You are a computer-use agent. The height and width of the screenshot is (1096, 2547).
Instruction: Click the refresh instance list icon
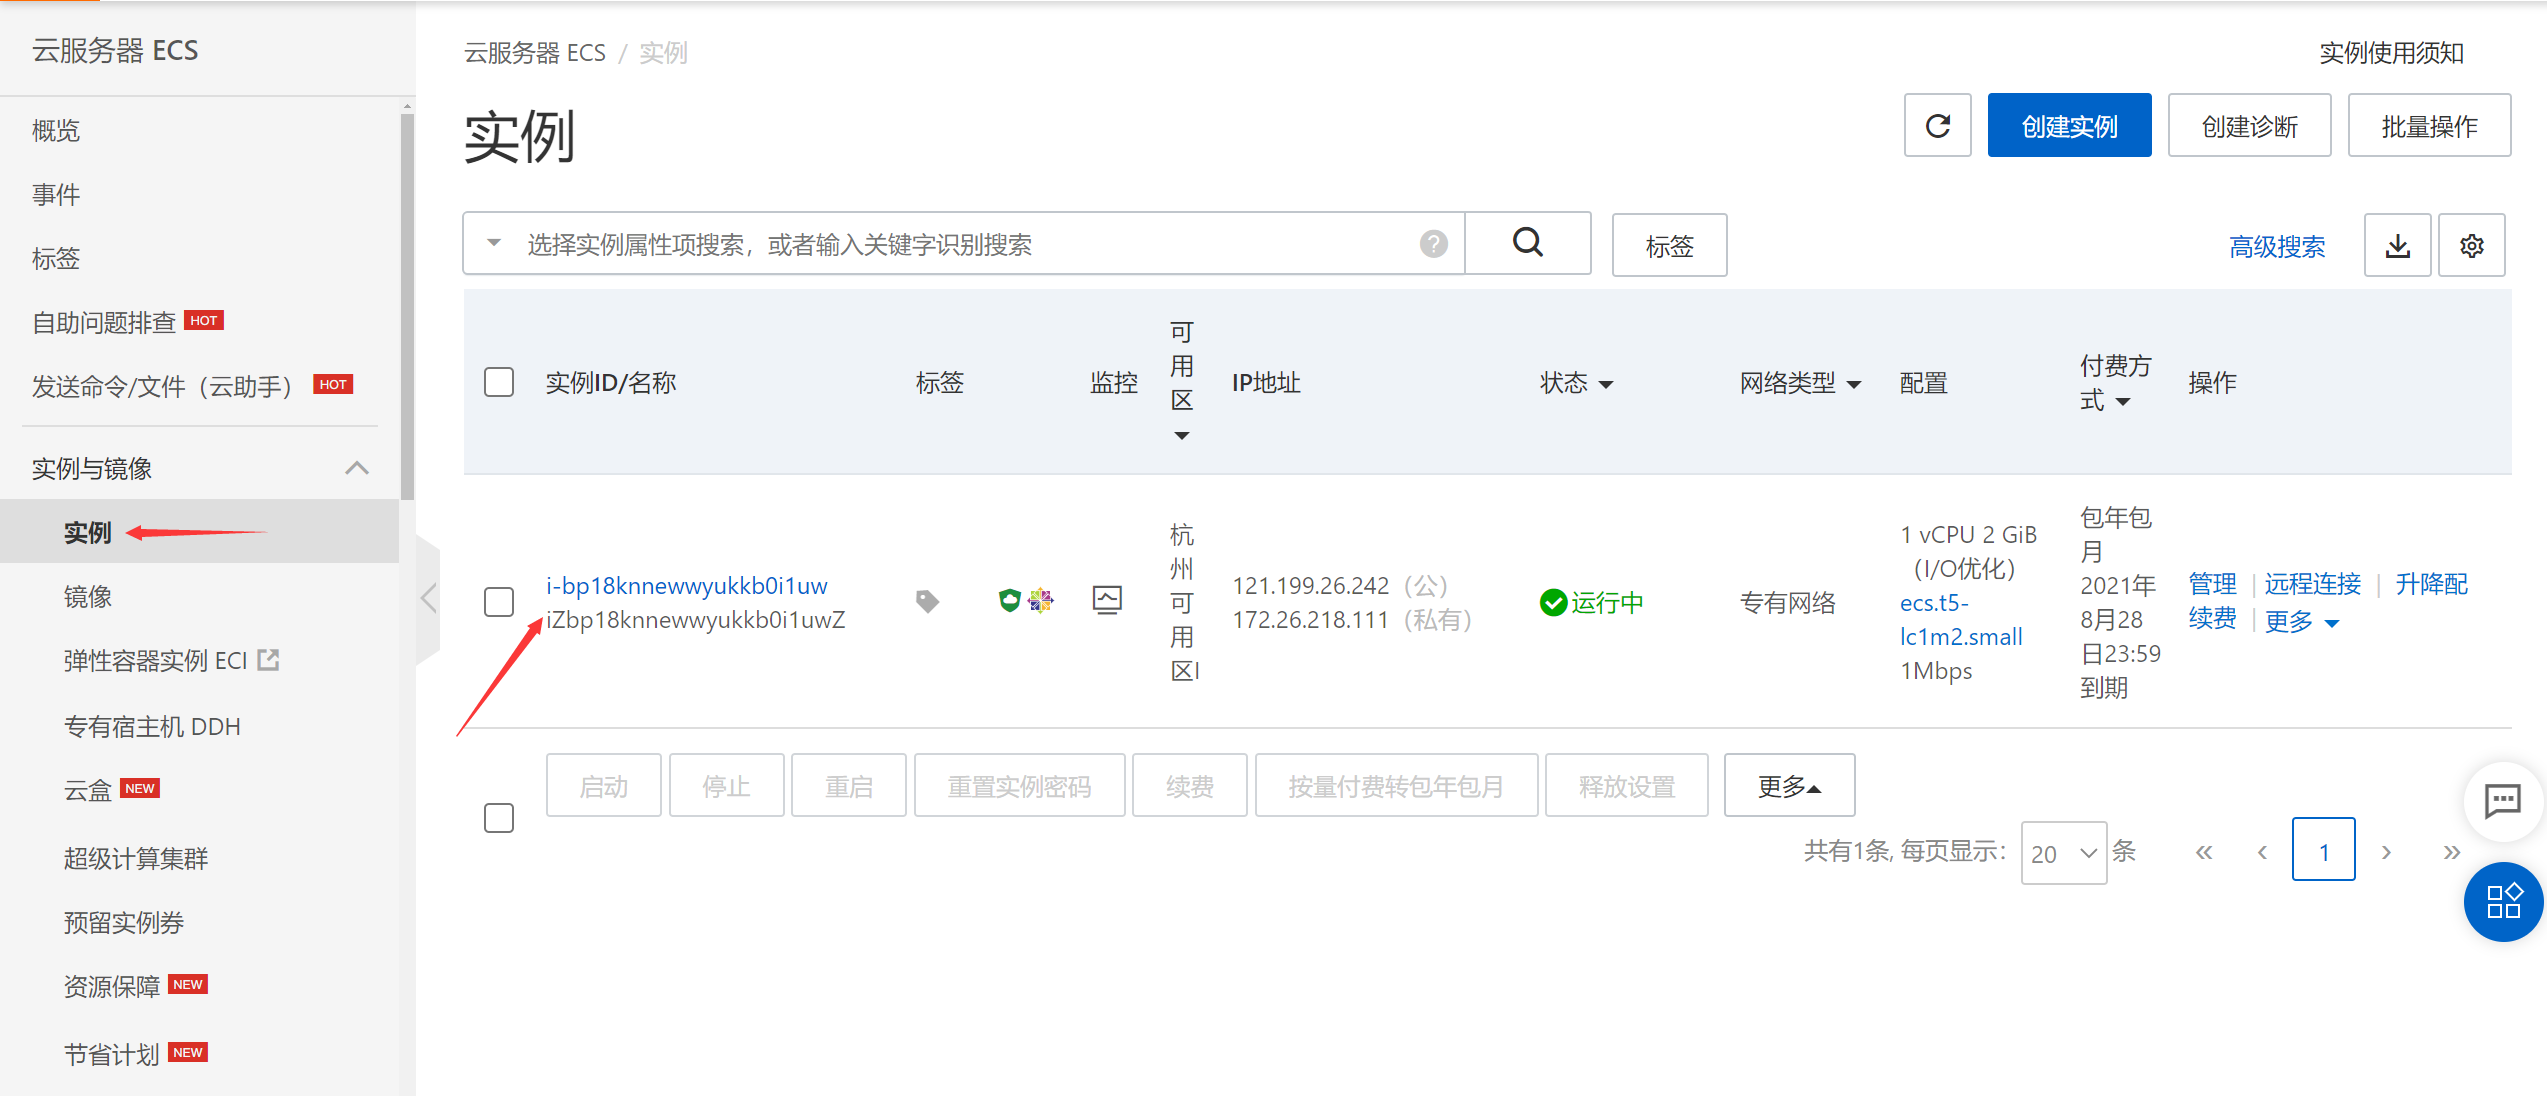tap(1938, 125)
